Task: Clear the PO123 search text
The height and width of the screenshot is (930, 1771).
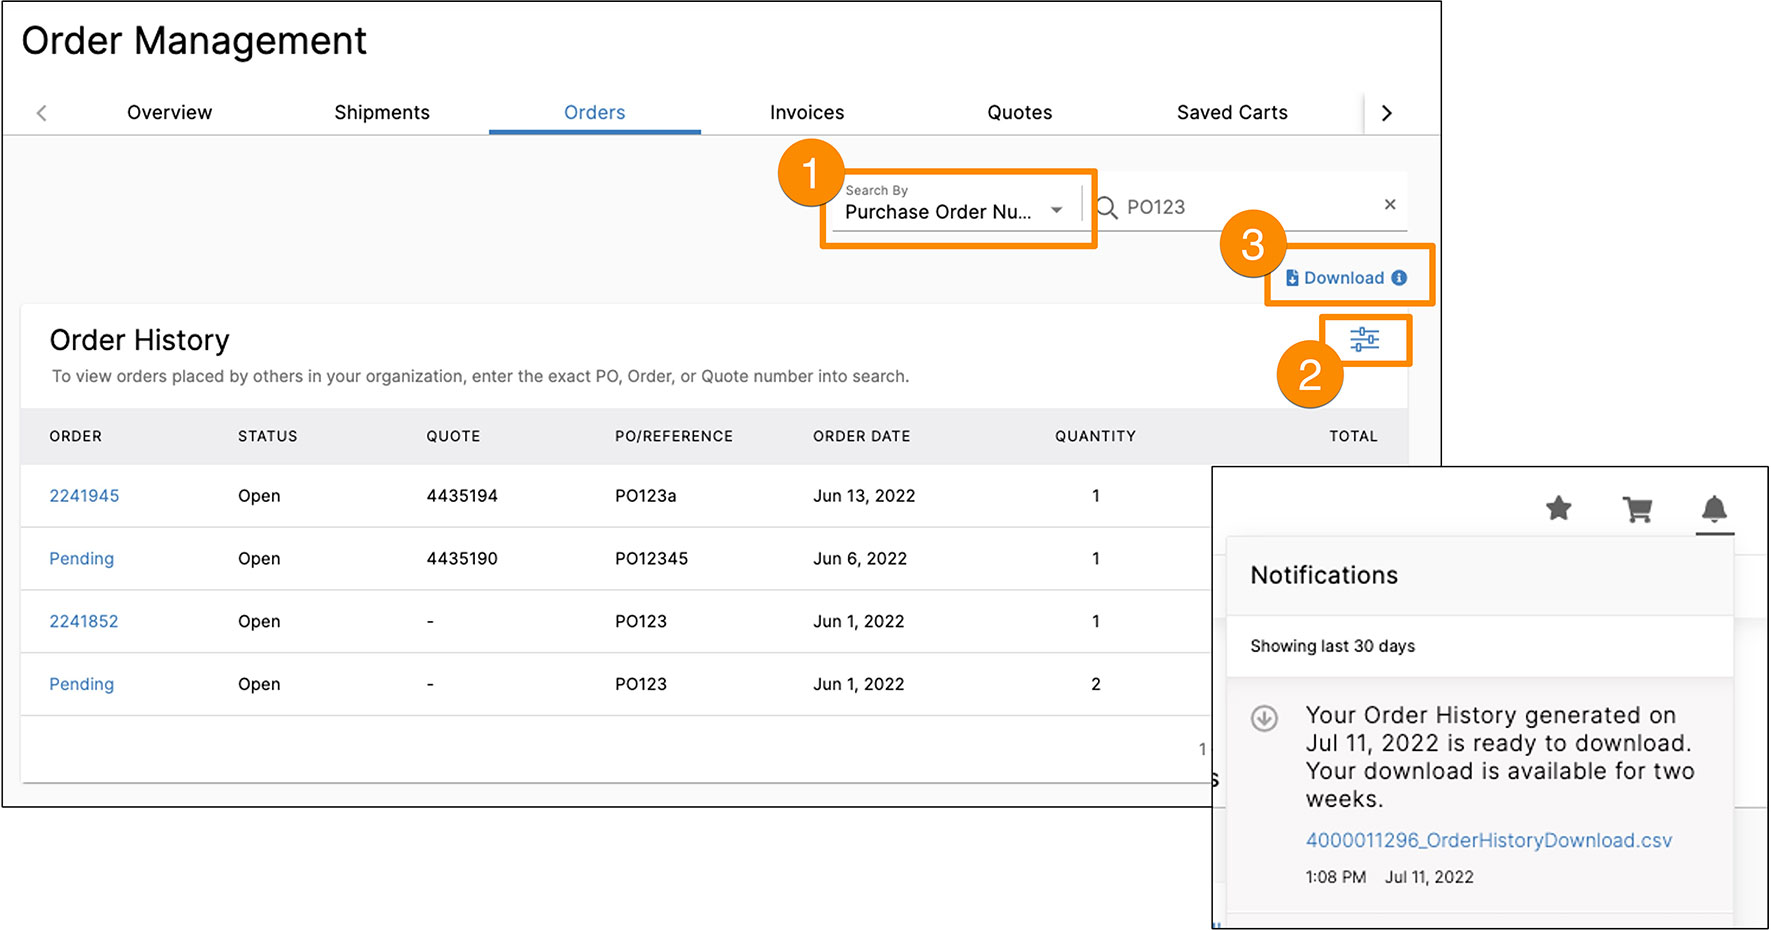Action: click(x=1389, y=205)
